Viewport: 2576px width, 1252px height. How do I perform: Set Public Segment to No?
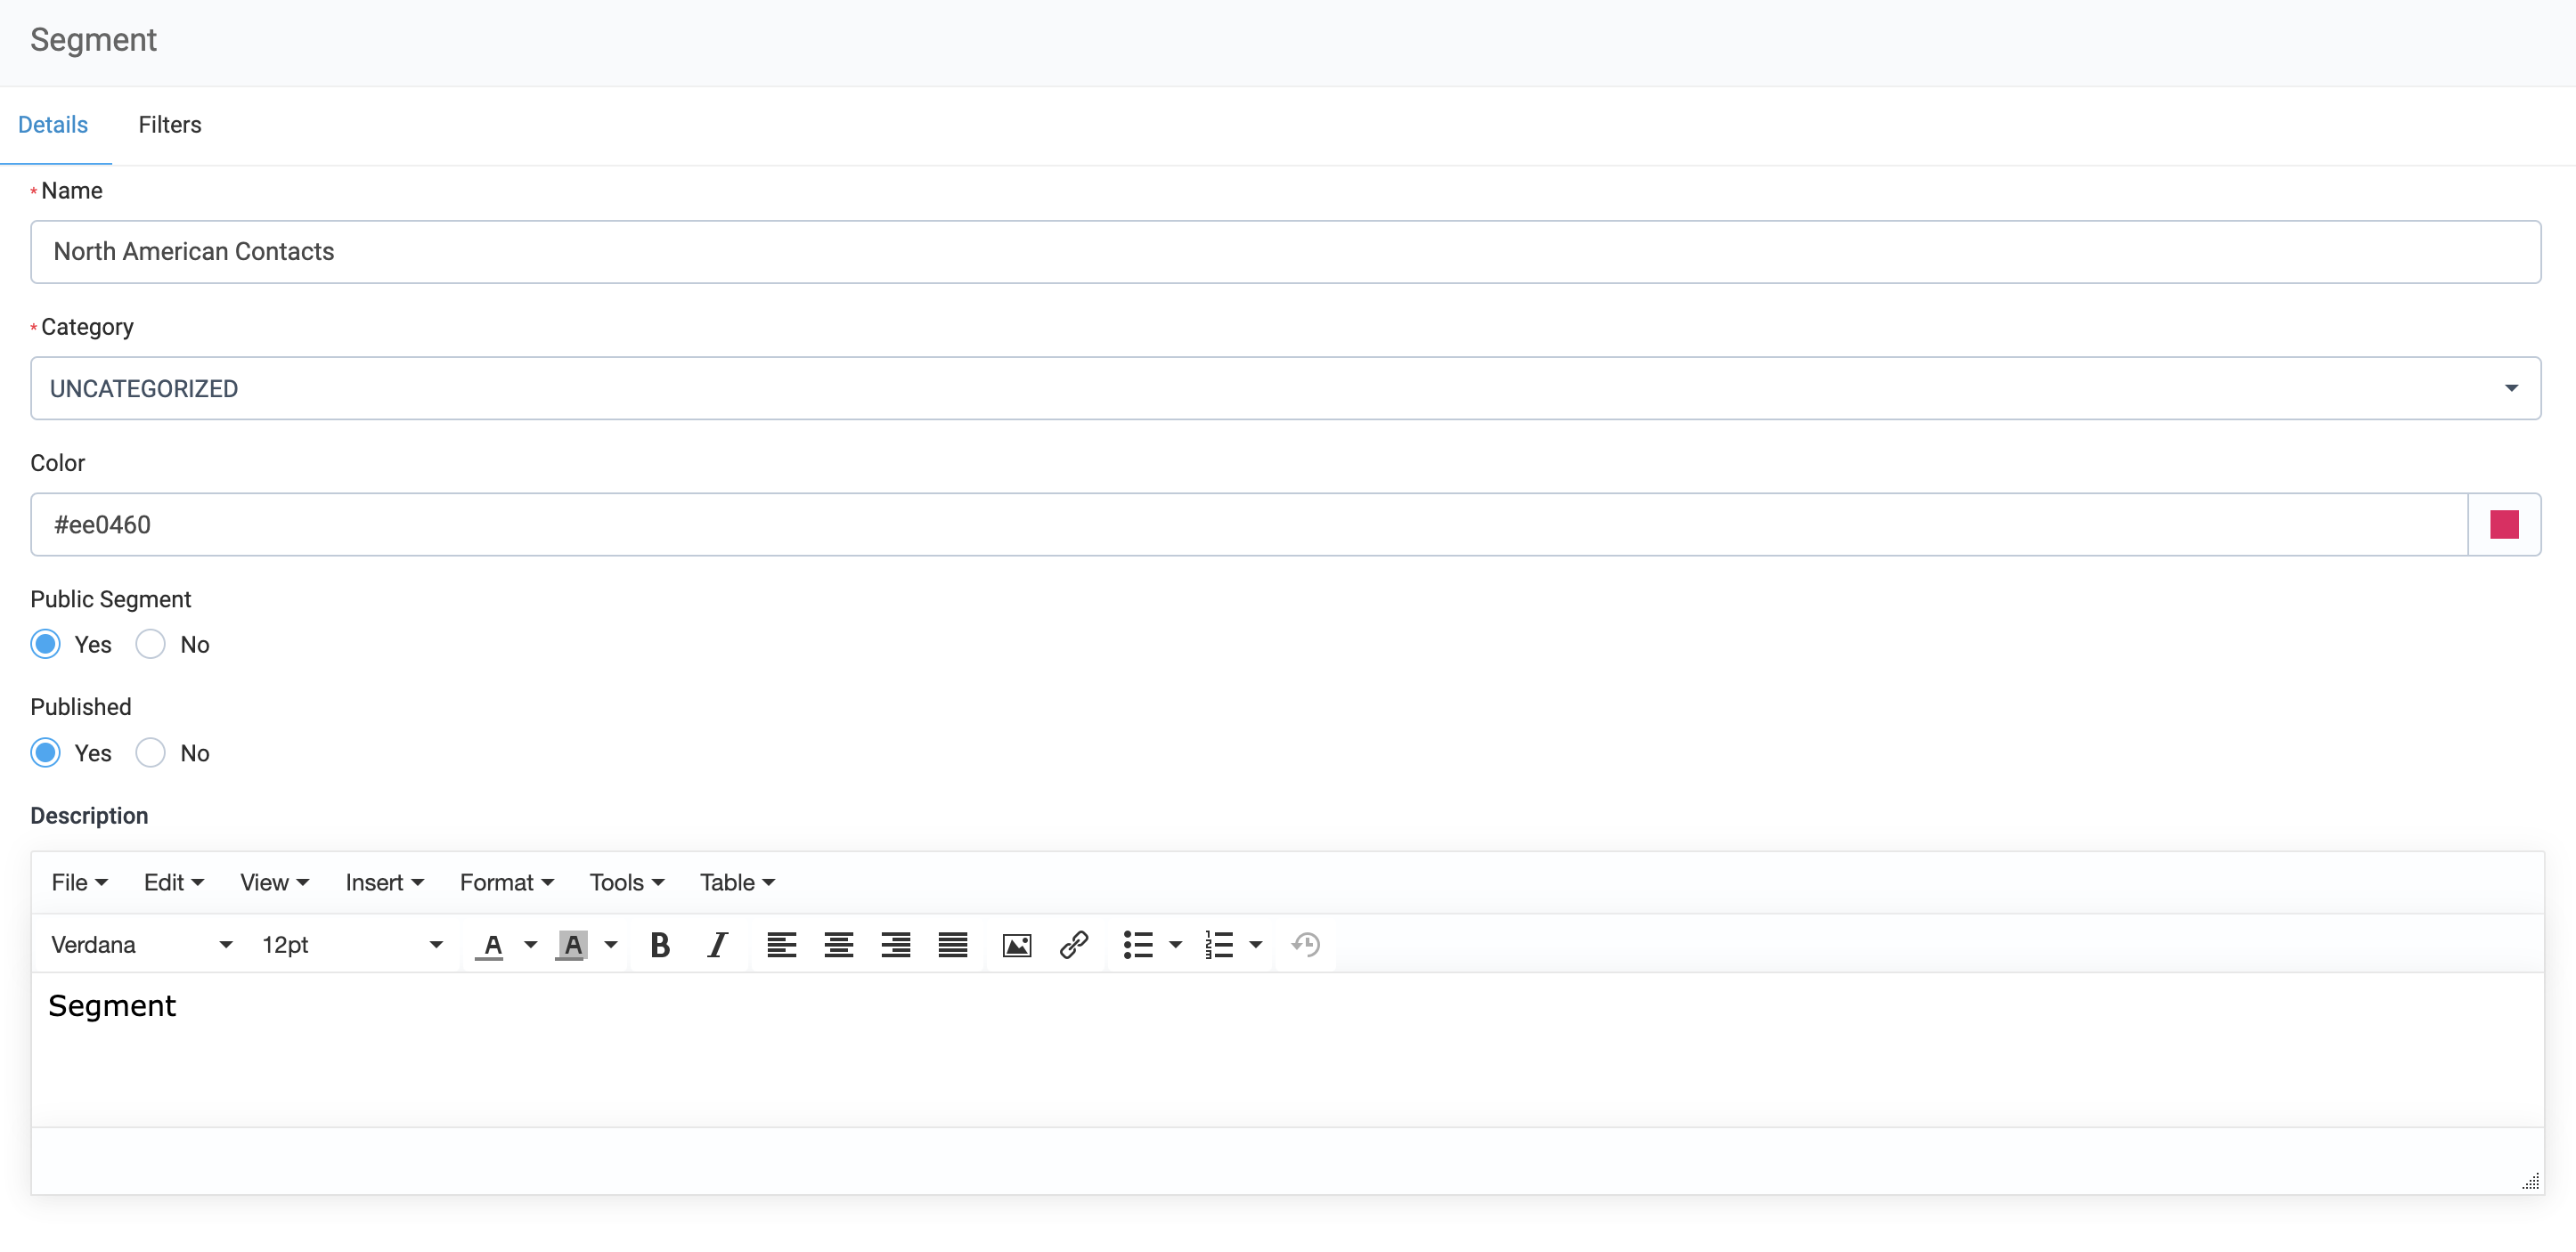coord(150,644)
